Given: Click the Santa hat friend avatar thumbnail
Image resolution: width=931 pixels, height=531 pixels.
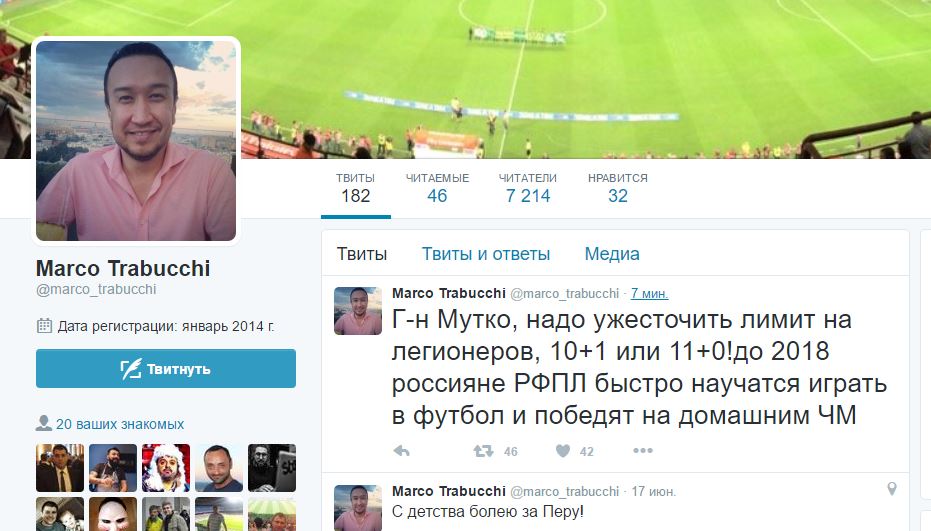Looking at the screenshot, I should click(x=166, y=468).
